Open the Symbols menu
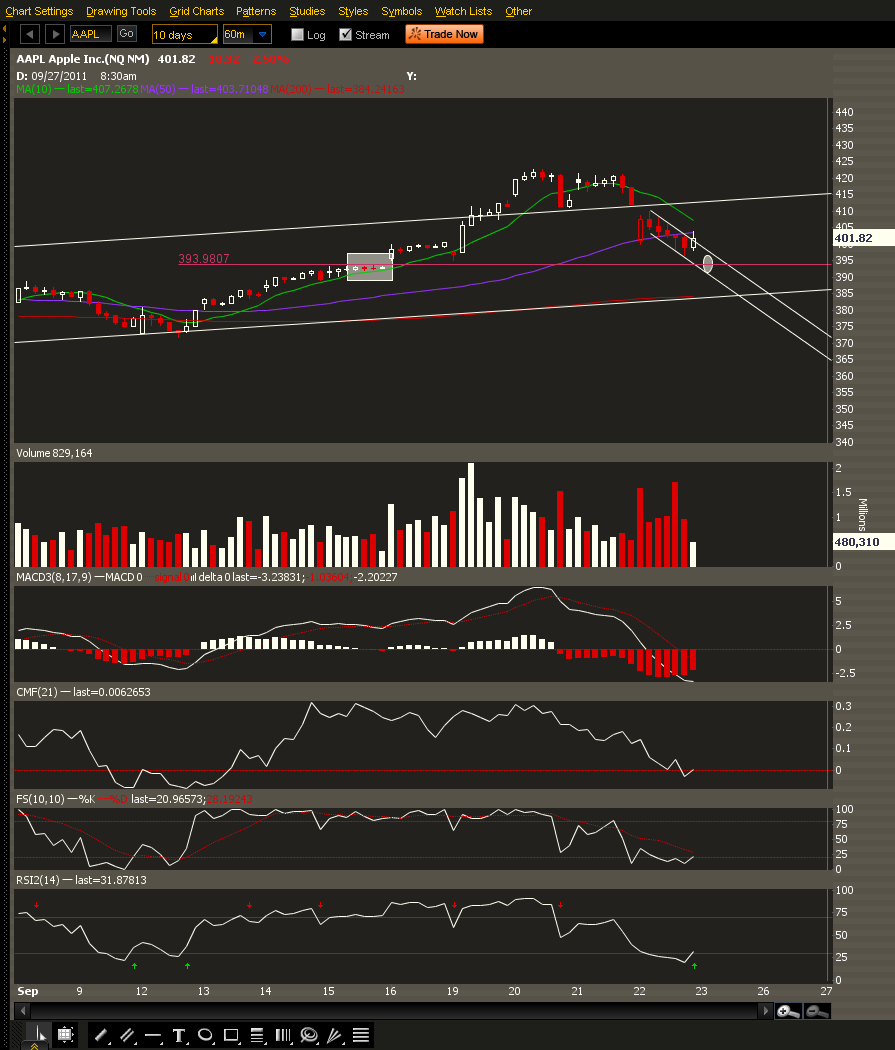 (402, 11)
